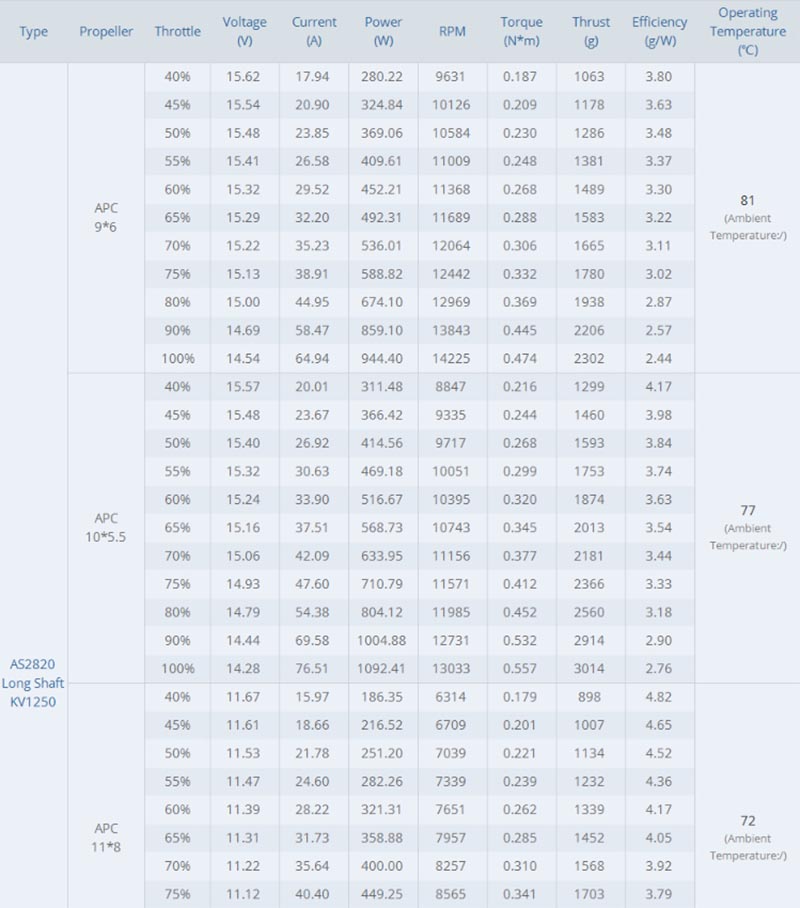Click the Thrust (g) column header

click(591, 32)
